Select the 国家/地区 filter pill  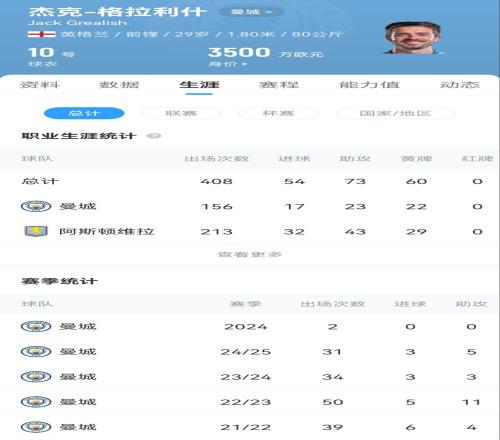[x=395, y=113]
